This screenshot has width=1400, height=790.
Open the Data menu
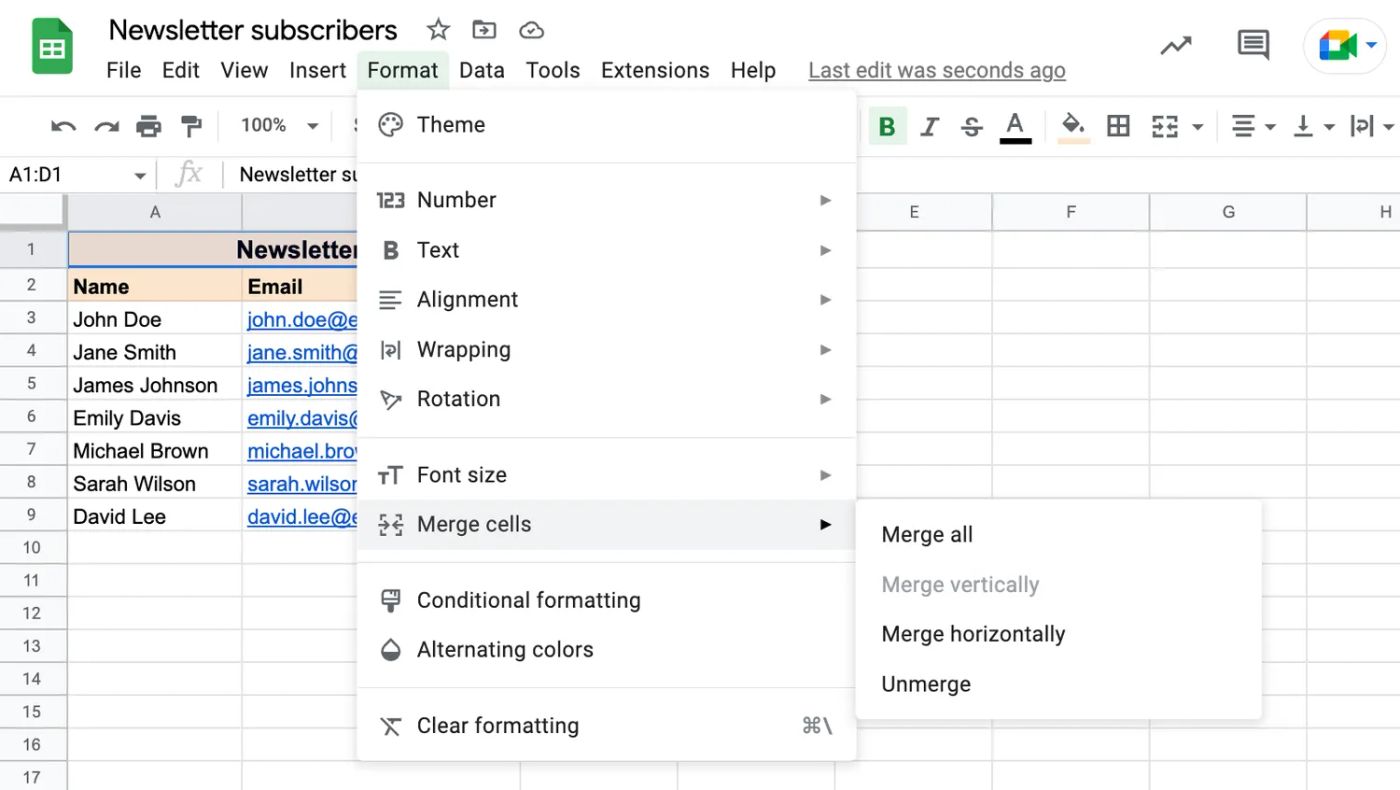coord(481,70)
